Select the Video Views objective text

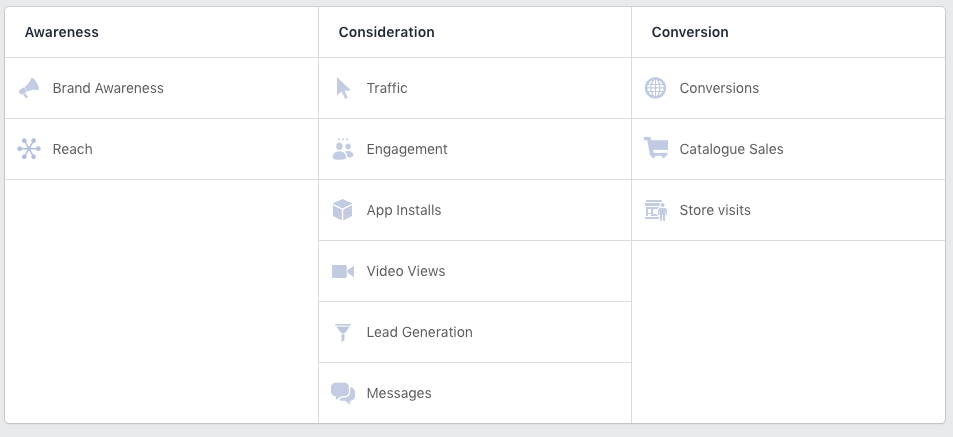405,271
